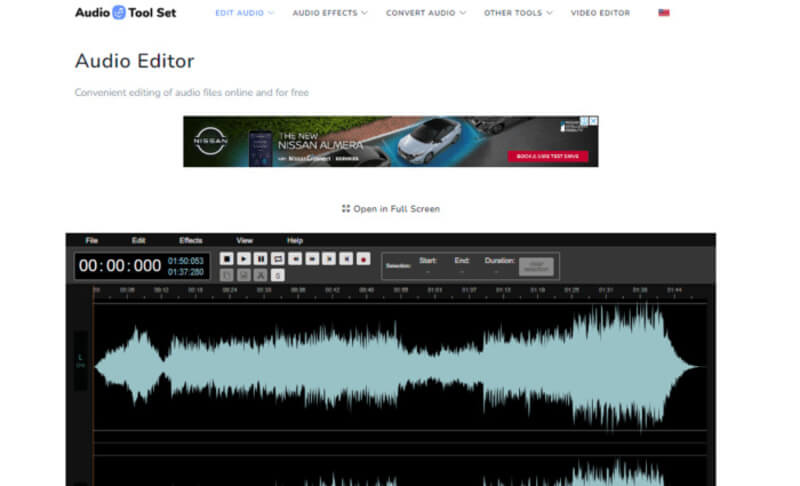The image size is (800, 486).
Task: Click the book a test drive button
Action: (548, 156)
